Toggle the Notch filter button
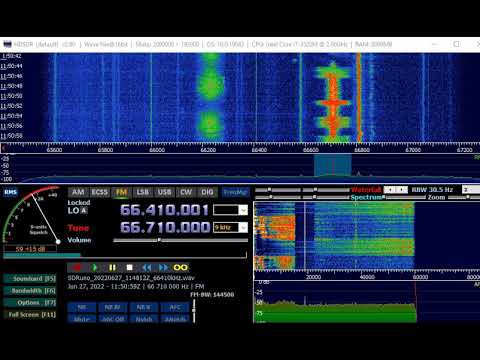The image size is (480, 360). click(x=144, y=319)
